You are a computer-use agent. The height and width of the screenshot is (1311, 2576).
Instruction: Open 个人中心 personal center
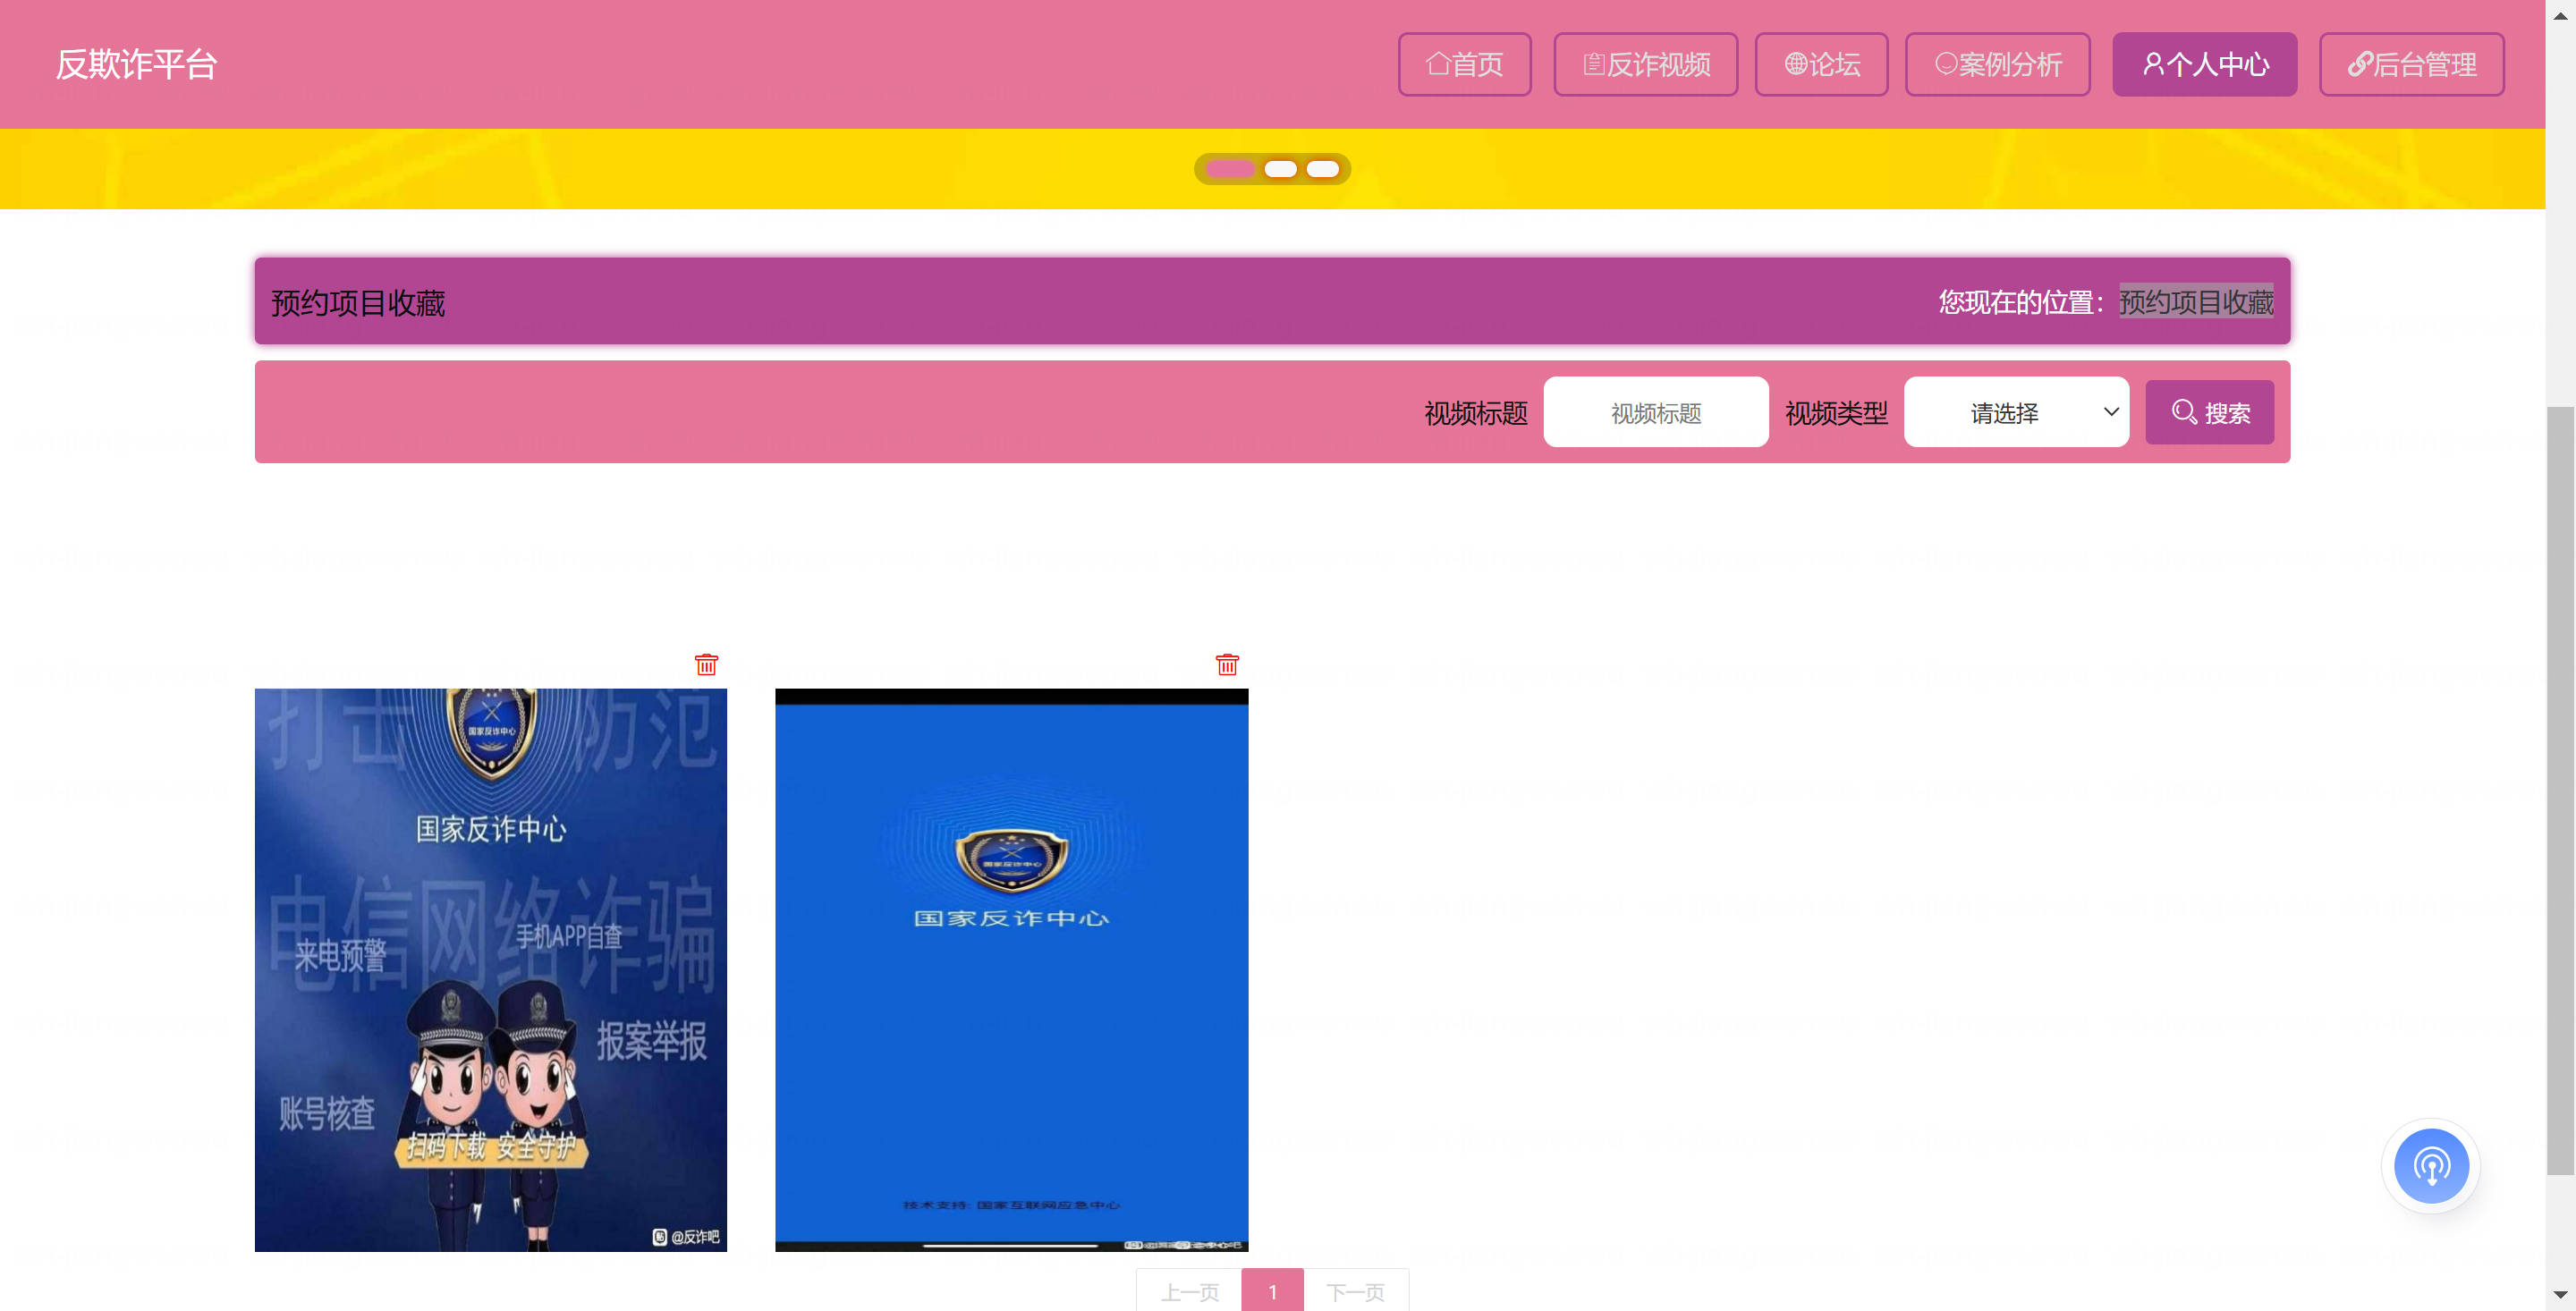2204,64
